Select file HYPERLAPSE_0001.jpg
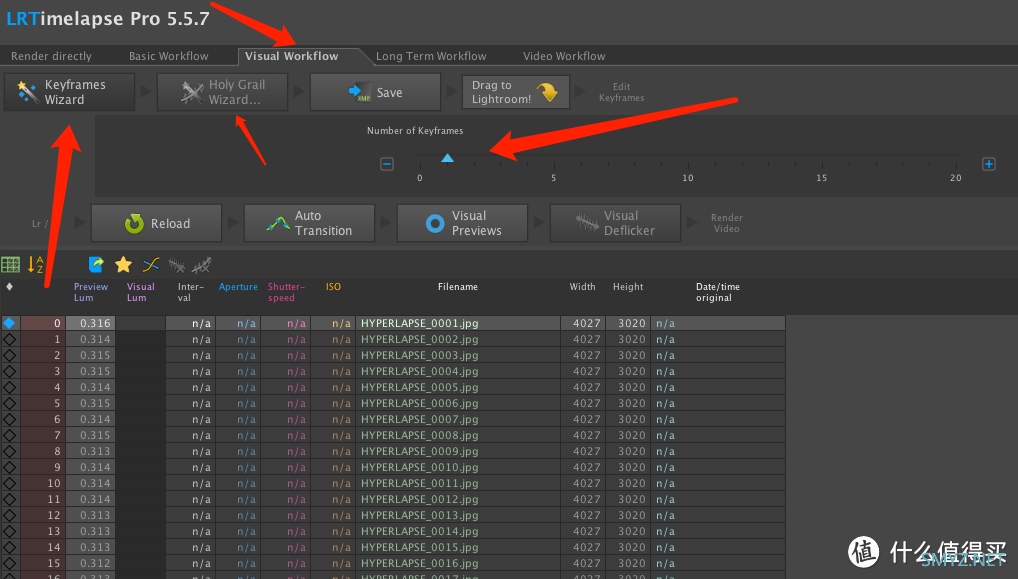 click(419, 323)
